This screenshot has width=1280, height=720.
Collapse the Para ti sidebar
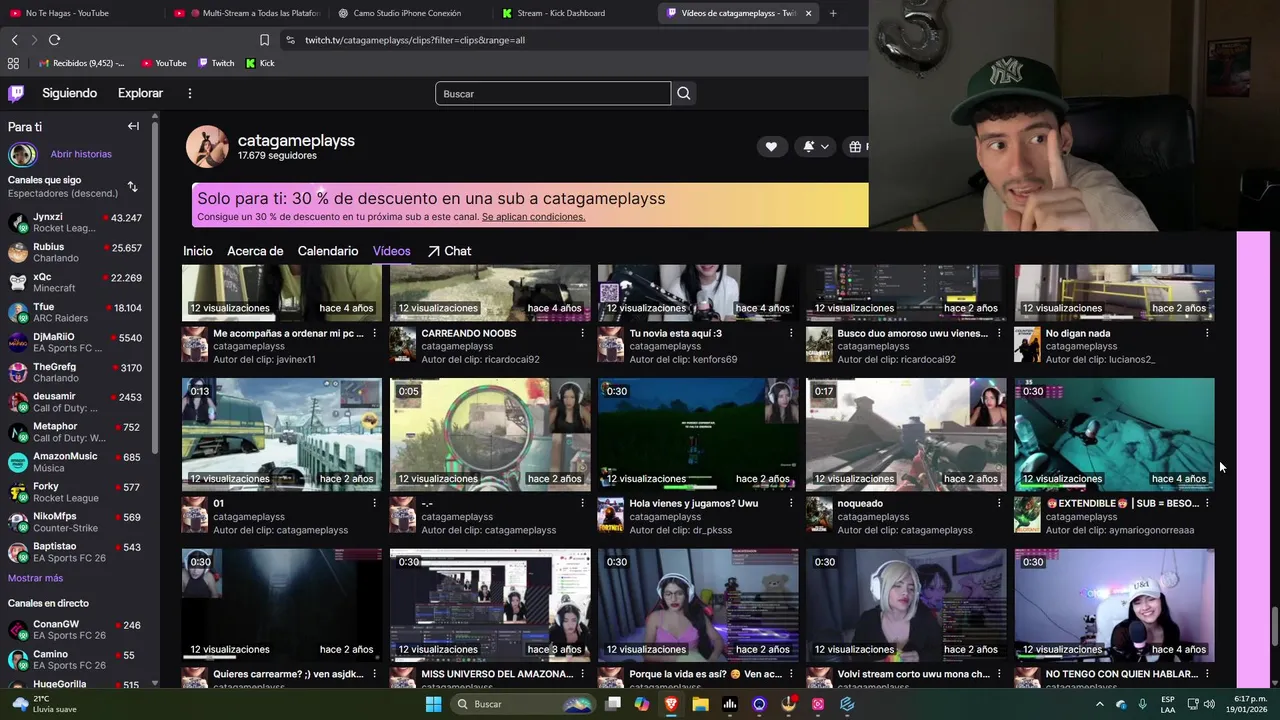tap(133, 126)
